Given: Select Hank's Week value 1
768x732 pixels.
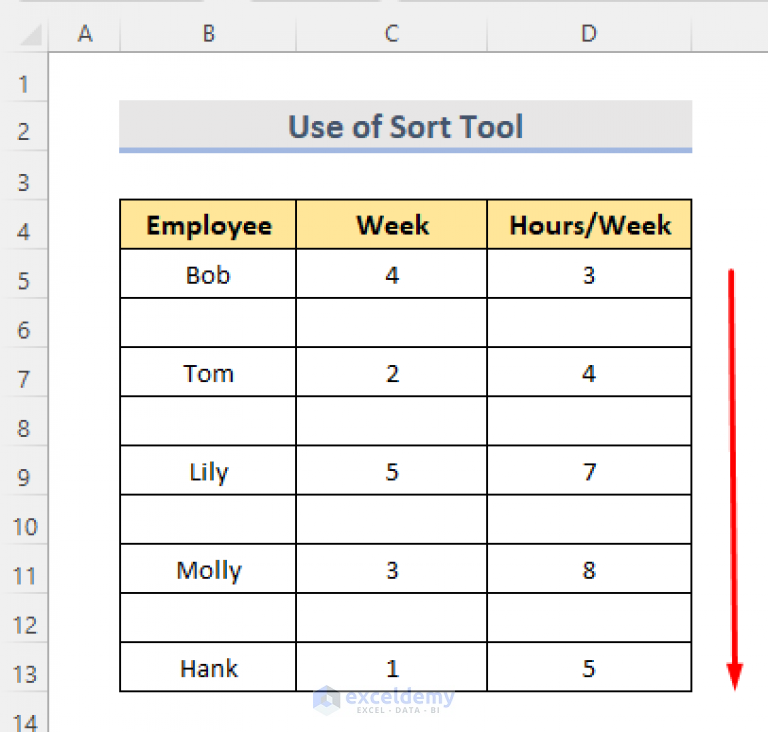Looking at the screenshot, I should (392, 667).
